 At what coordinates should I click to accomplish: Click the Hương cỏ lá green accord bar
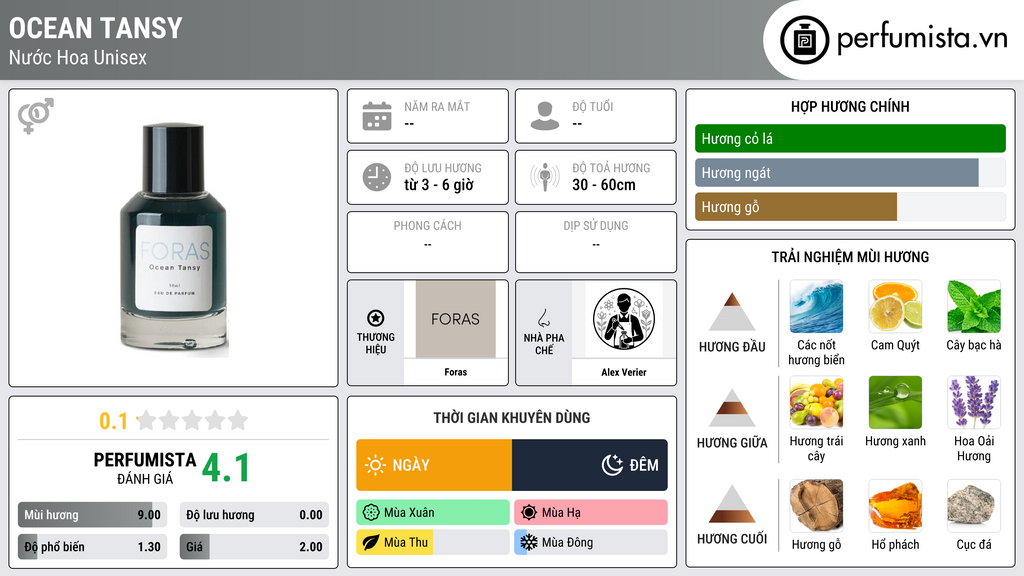pos(850,138)
